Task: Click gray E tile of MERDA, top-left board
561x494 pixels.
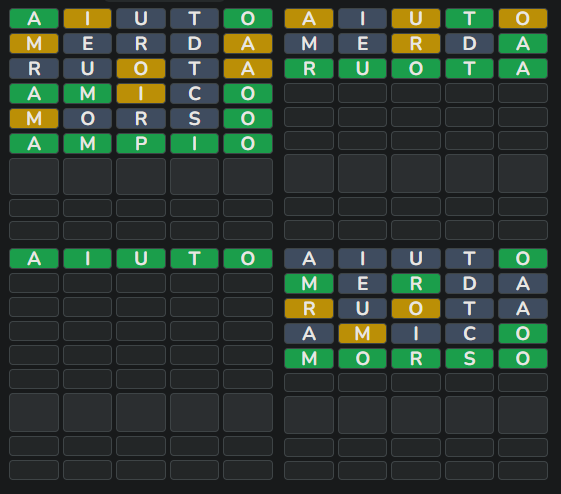Action: click(87, 43)
